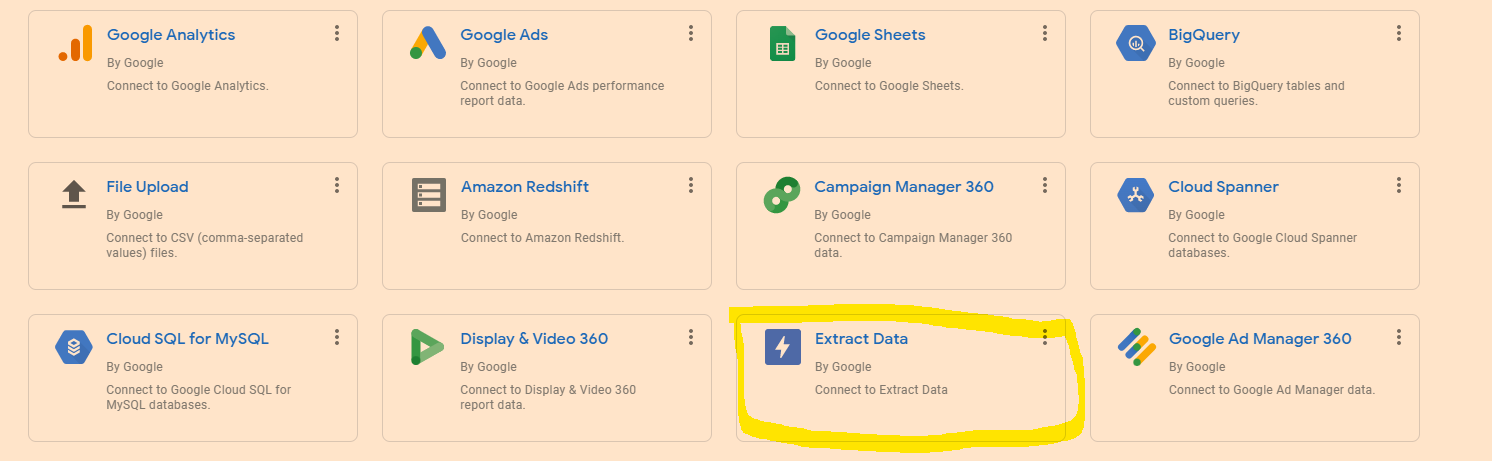Click the Display & Video 360 icon
Viewport: 1492px width, 461px height.
427,347
